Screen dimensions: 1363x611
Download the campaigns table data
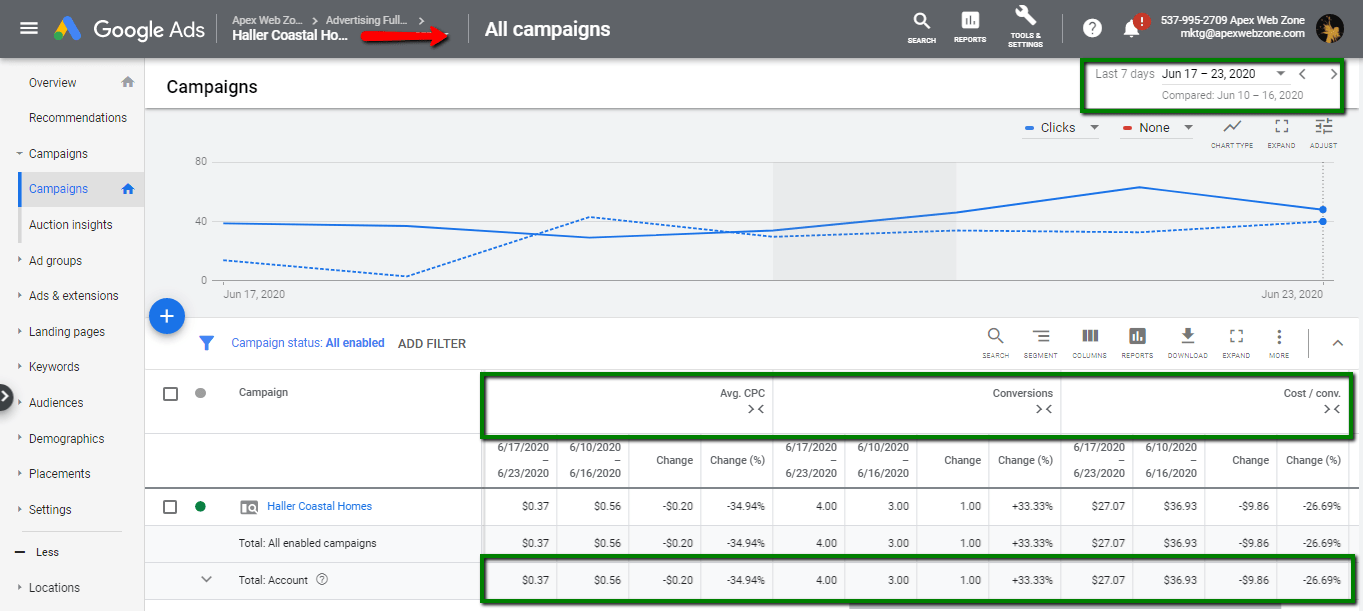(x=1187, y=340)
